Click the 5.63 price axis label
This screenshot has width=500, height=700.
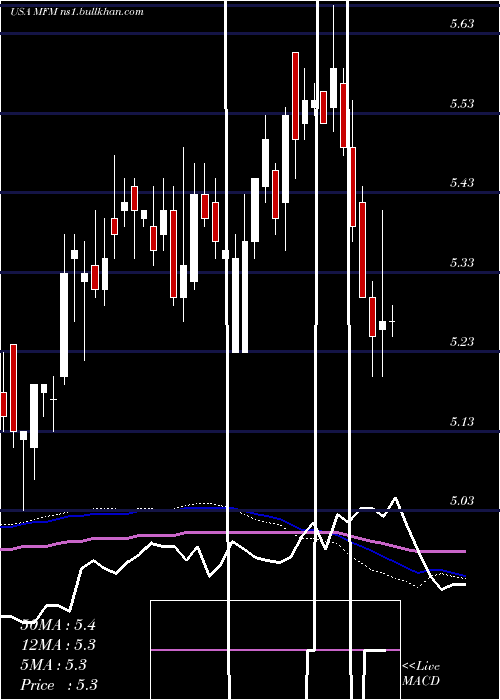pos(462,24)
